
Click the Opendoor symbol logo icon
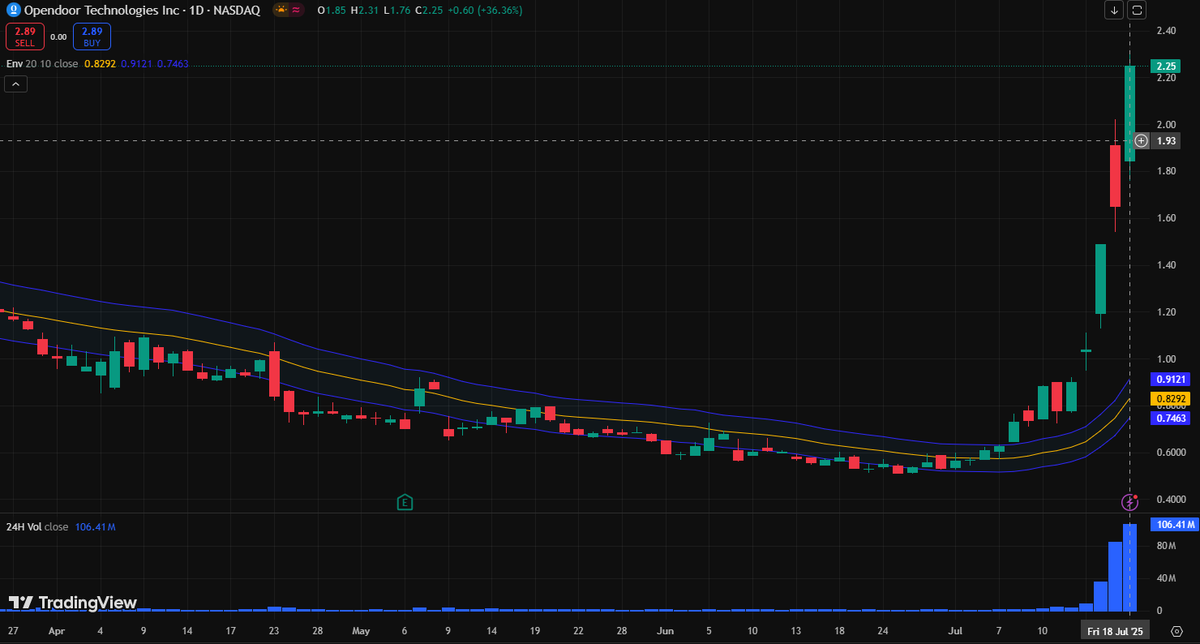pyautogui.click(x=13, y=10)
